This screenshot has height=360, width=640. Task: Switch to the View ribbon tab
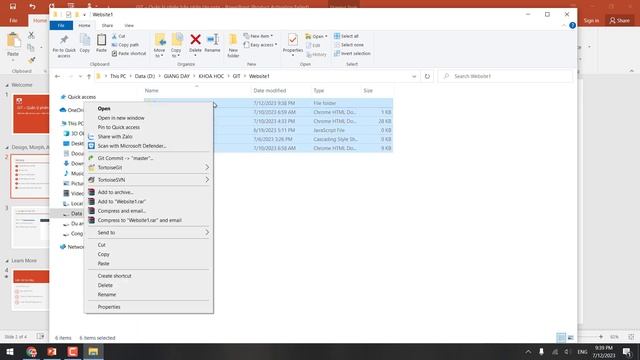(x=129, y=25)
